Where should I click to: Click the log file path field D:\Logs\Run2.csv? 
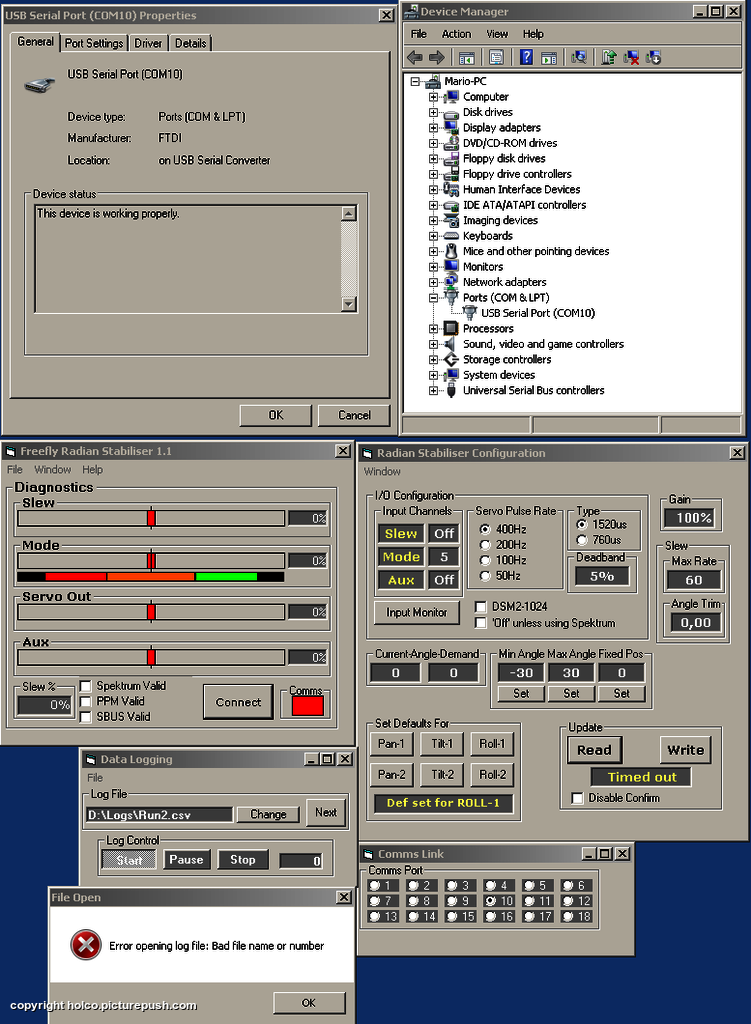[159, 814]
